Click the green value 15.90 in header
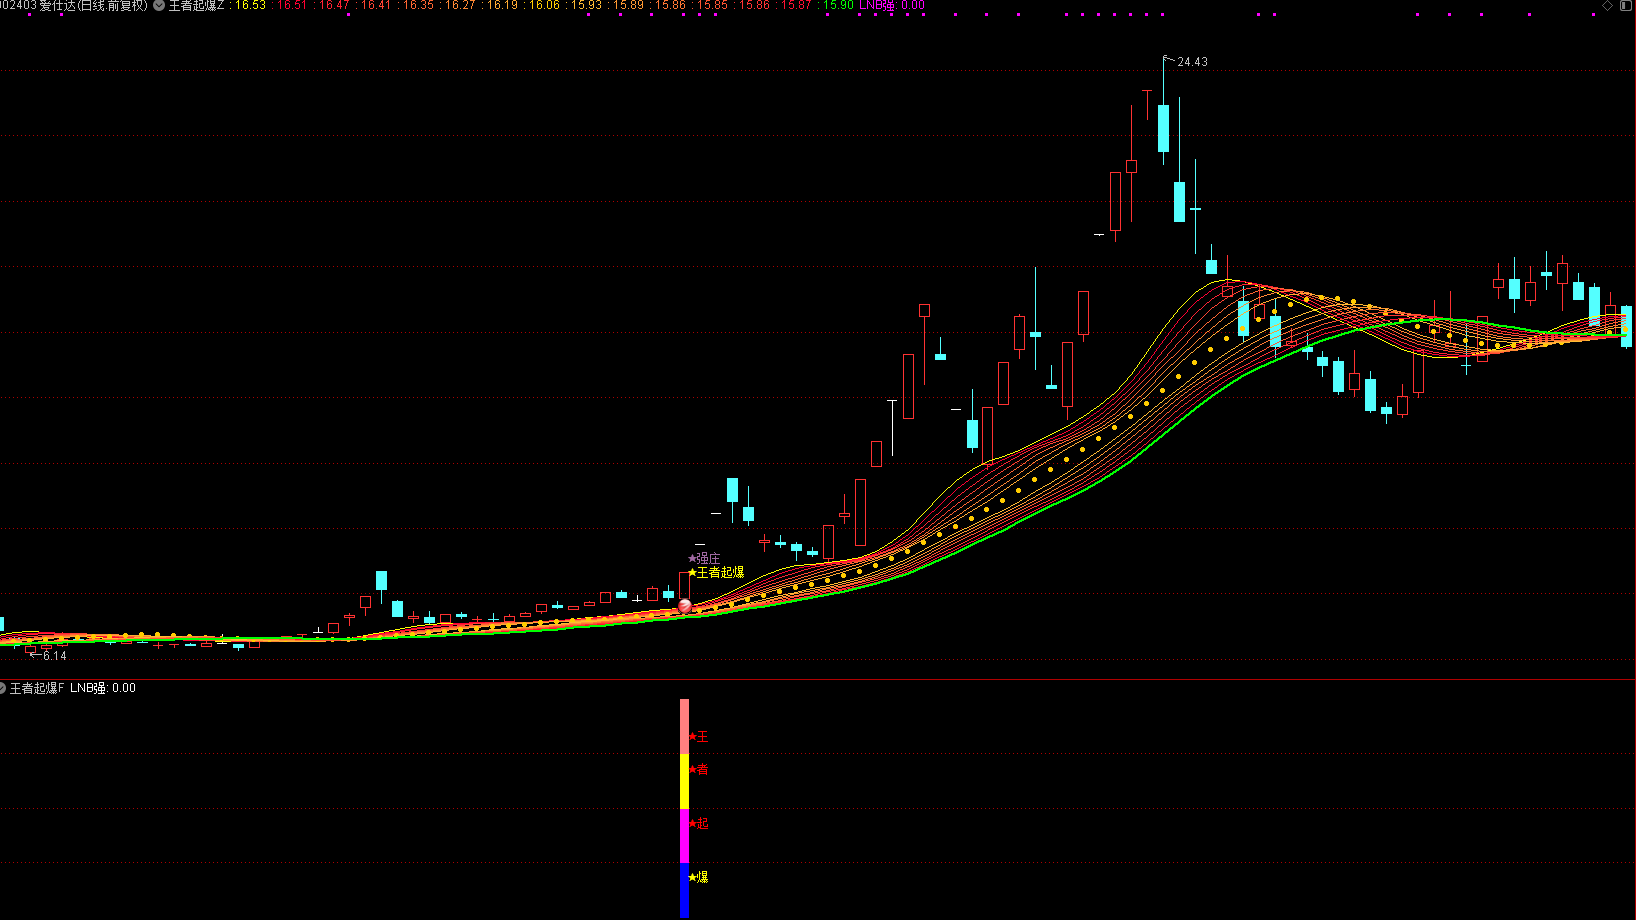1636x920 pixels. coord(838,6)
